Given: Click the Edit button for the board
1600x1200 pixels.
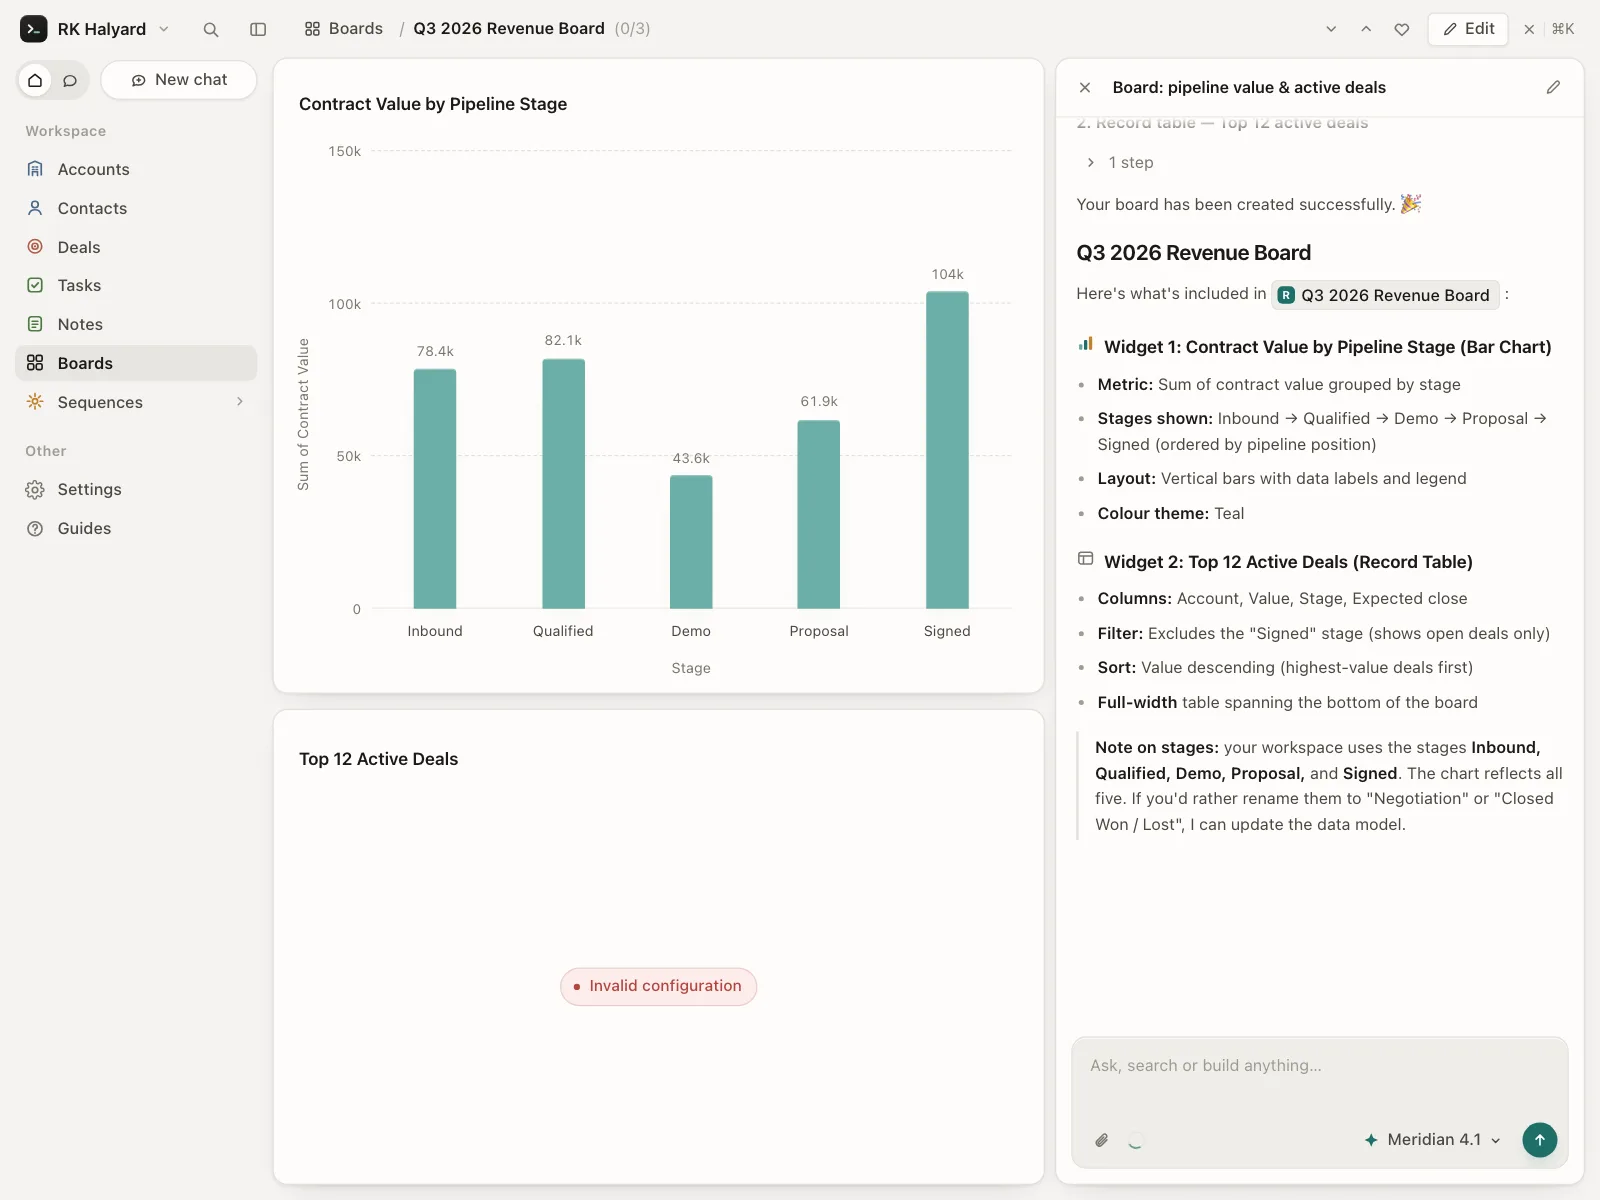Looking at the screenshot, I should [1468, 29].
